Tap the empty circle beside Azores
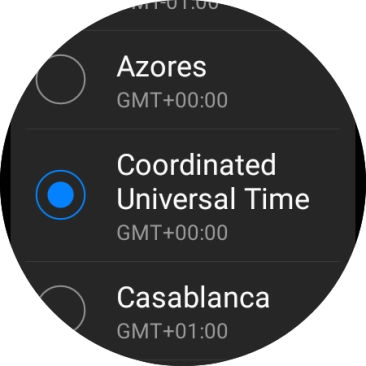This screenshot has width=366, height=366. tap(61, 79)
